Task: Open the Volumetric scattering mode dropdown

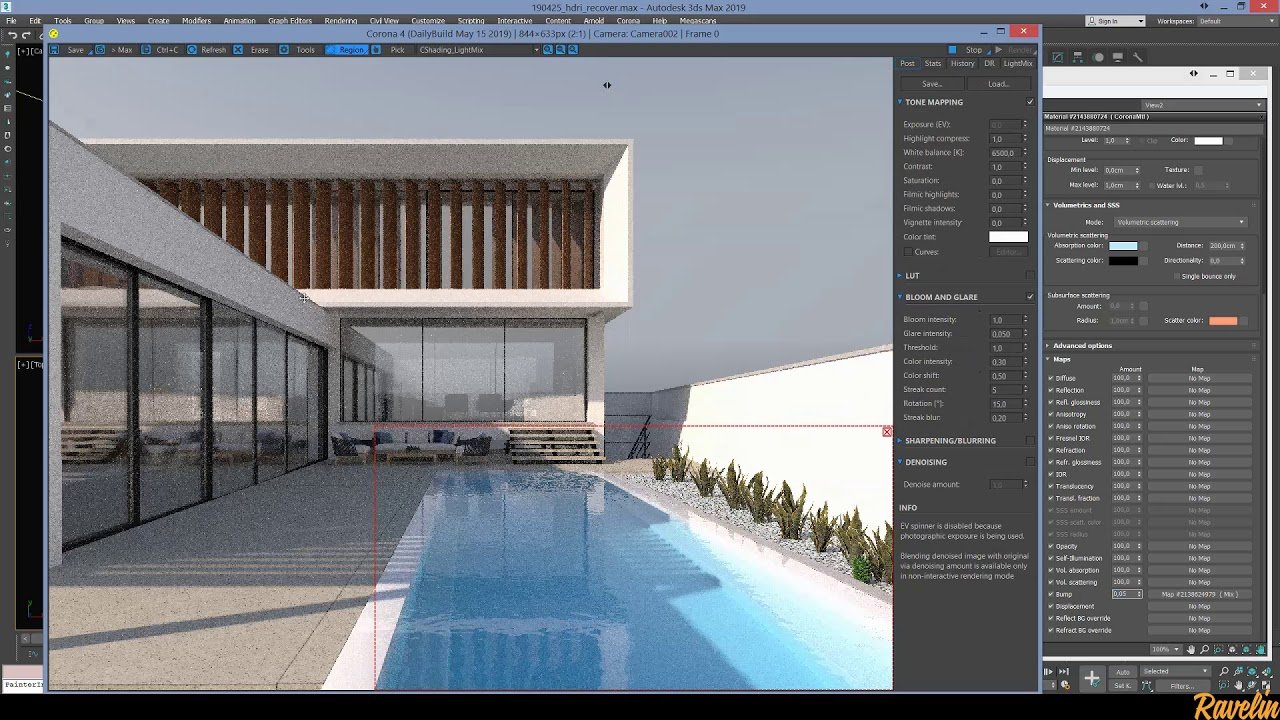Action: [x=1180, y=222]
